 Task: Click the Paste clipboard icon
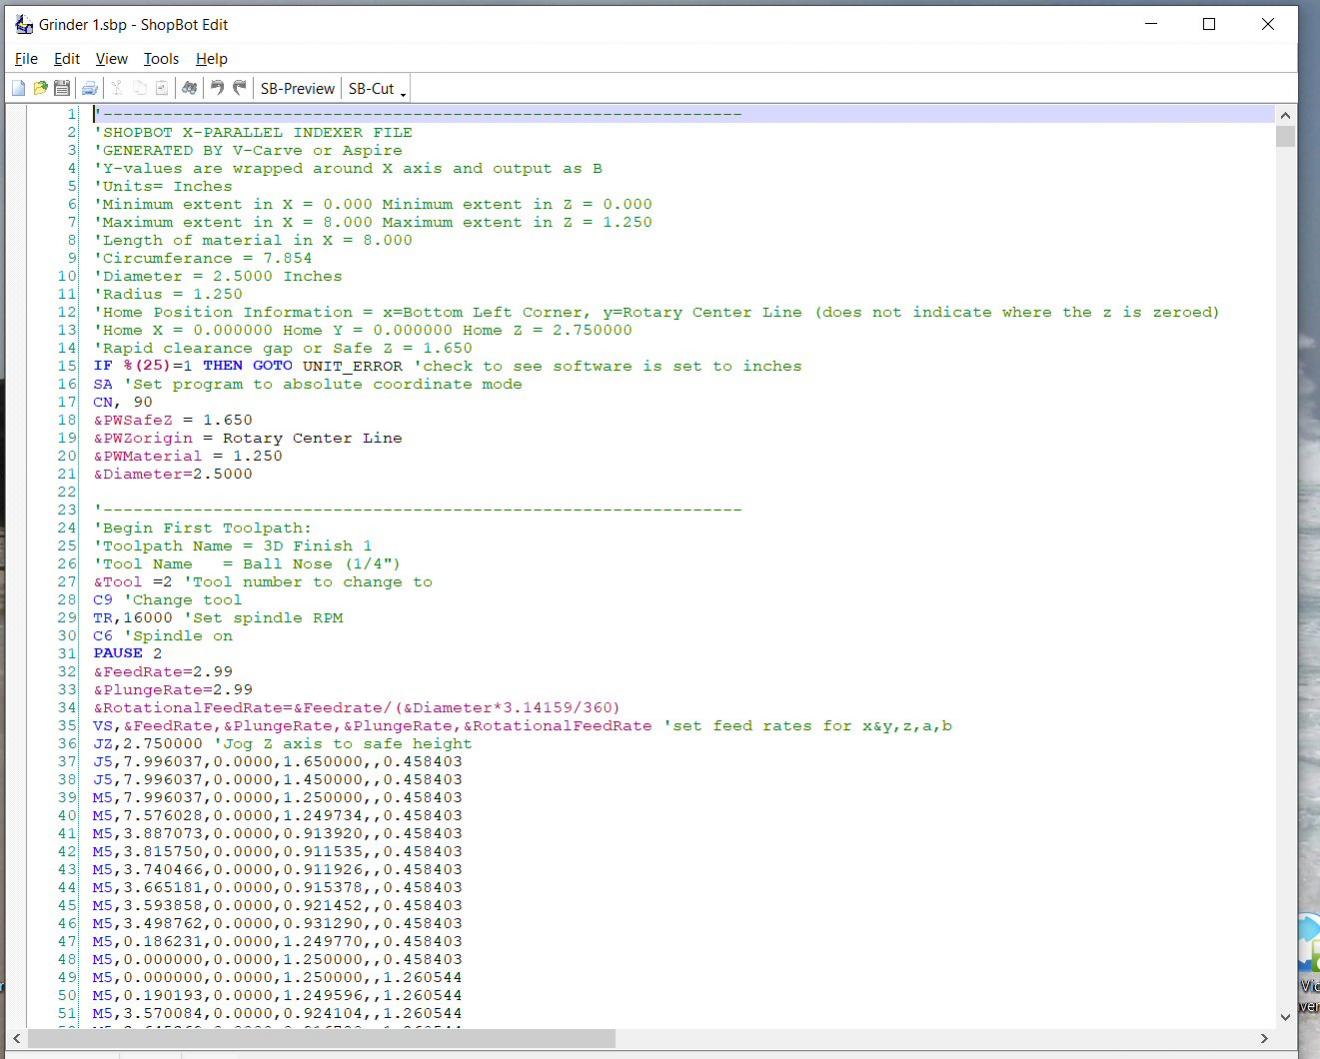pyautogui.click(x=161, y=89)
